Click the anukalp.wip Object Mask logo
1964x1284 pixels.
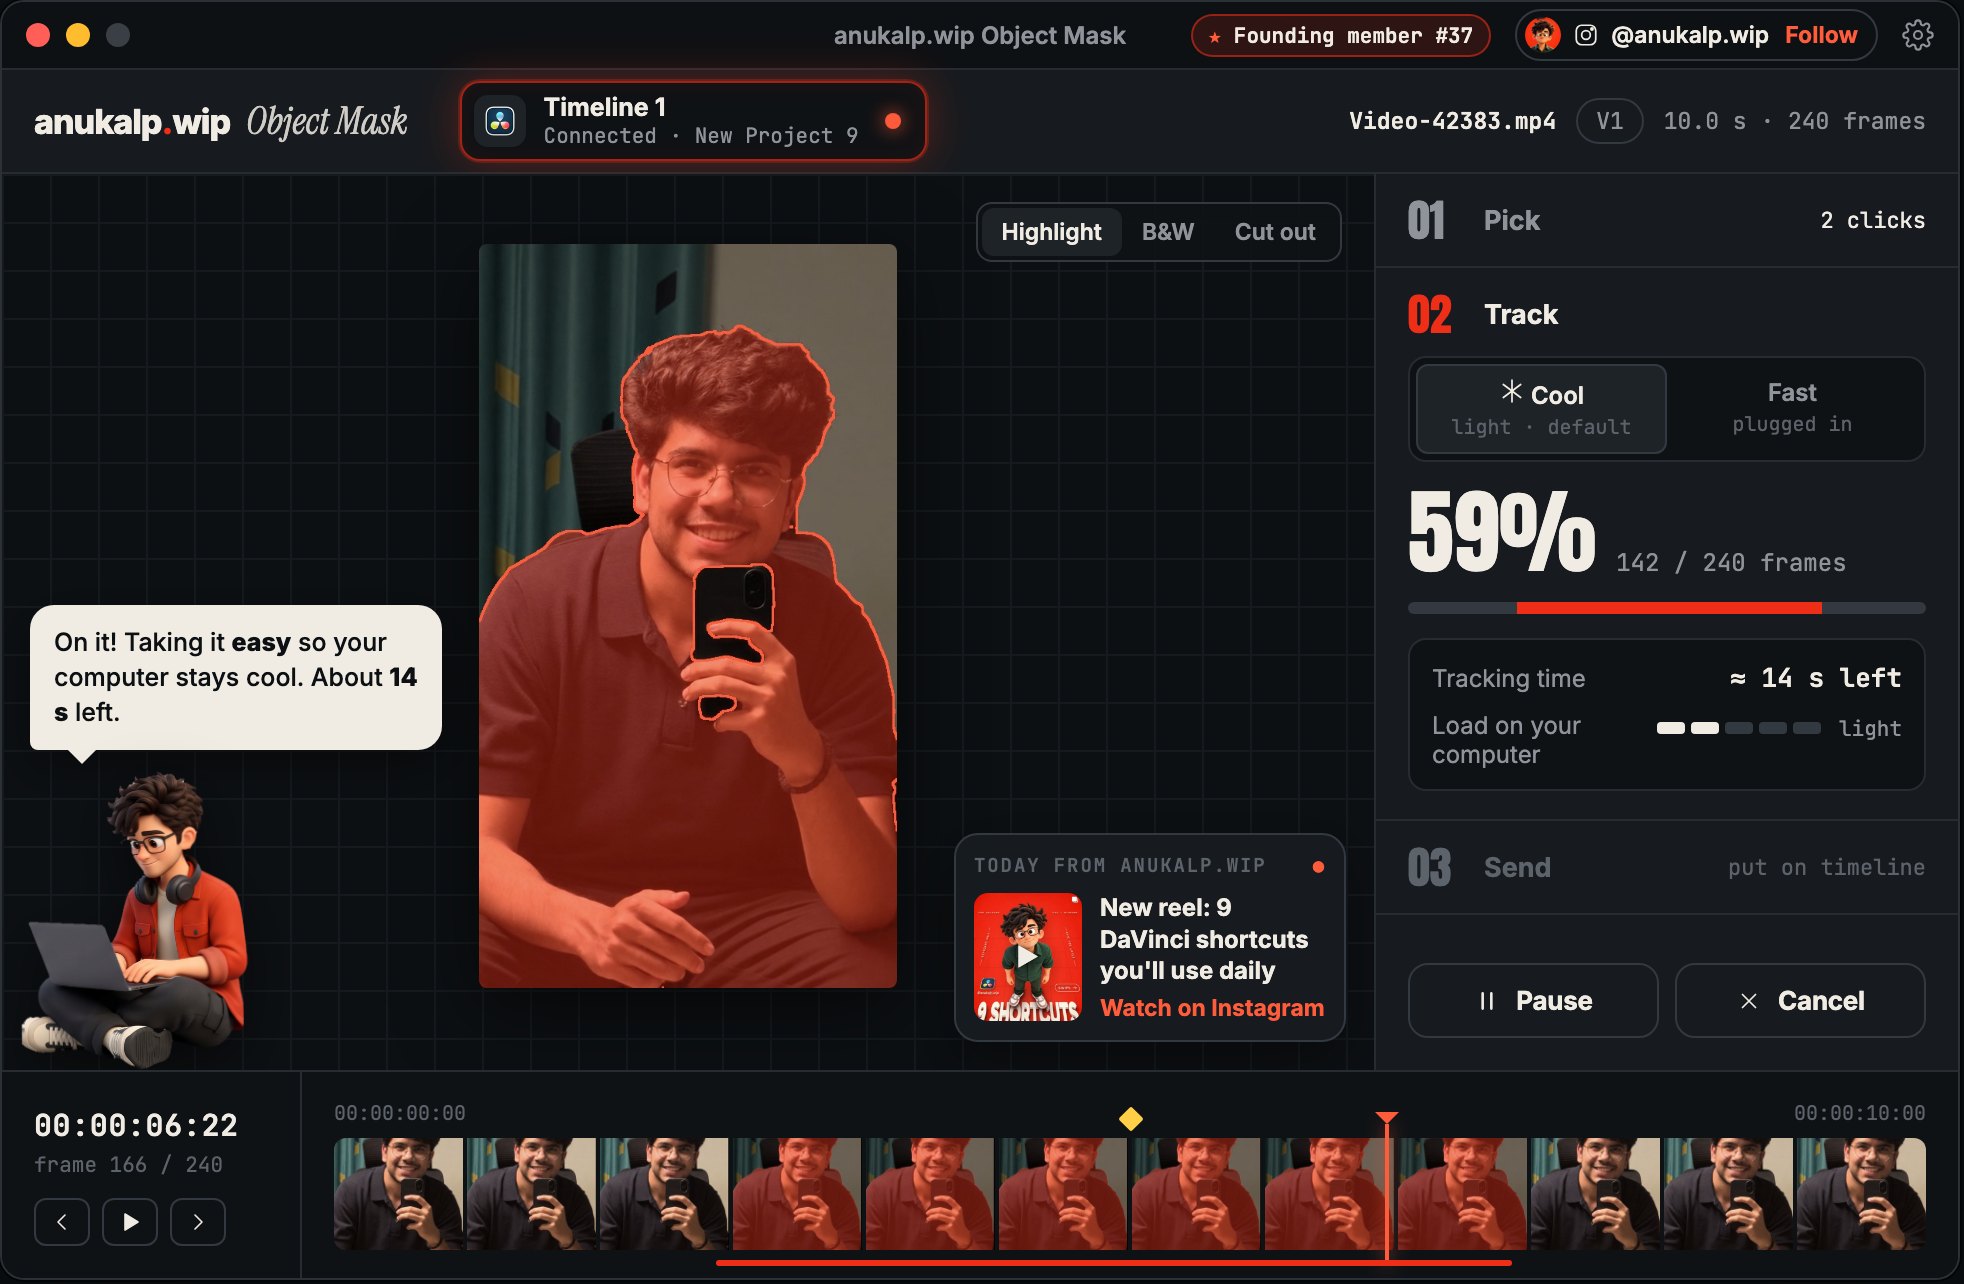coord(221,121)
